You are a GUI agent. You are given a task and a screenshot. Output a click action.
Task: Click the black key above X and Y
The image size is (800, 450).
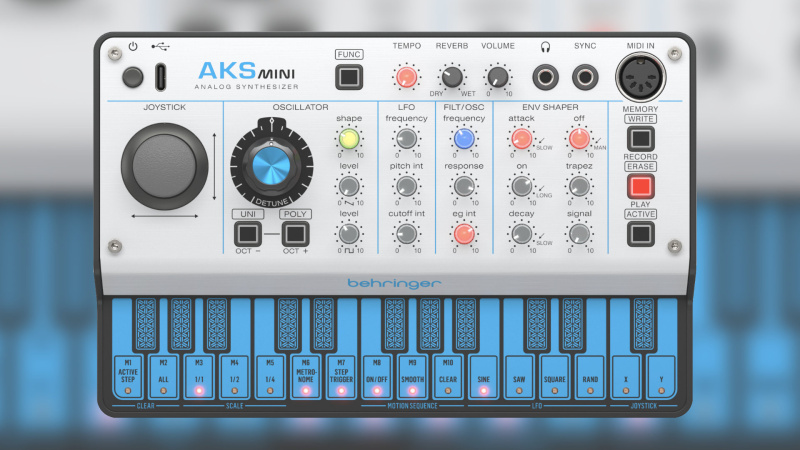(643, 324)
